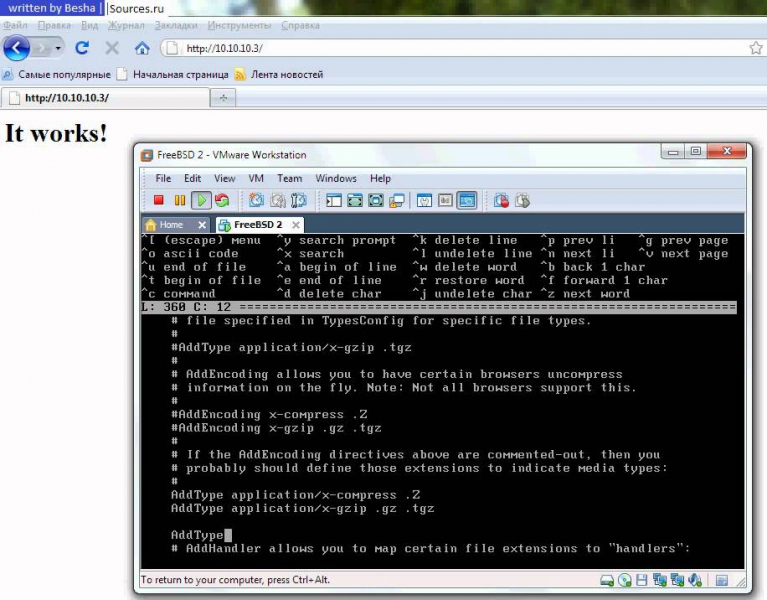Click the sound device status icon

click(x=694, y=580)
